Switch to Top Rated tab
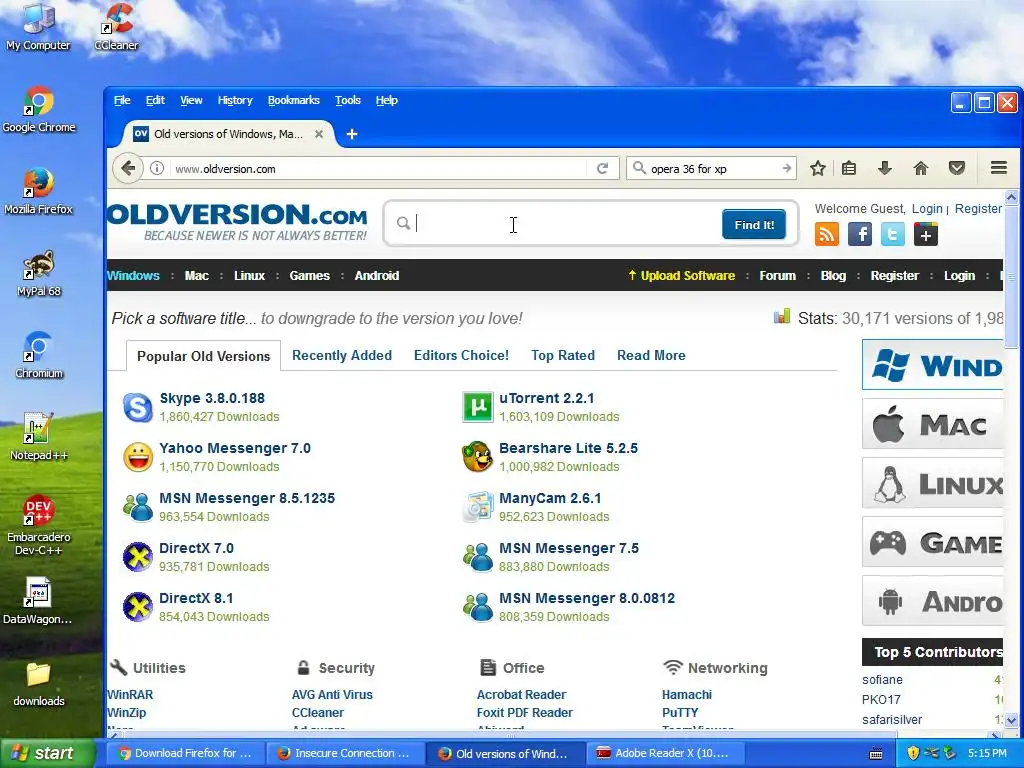This screenshot has width=1024, height=768. coord(563,355)
